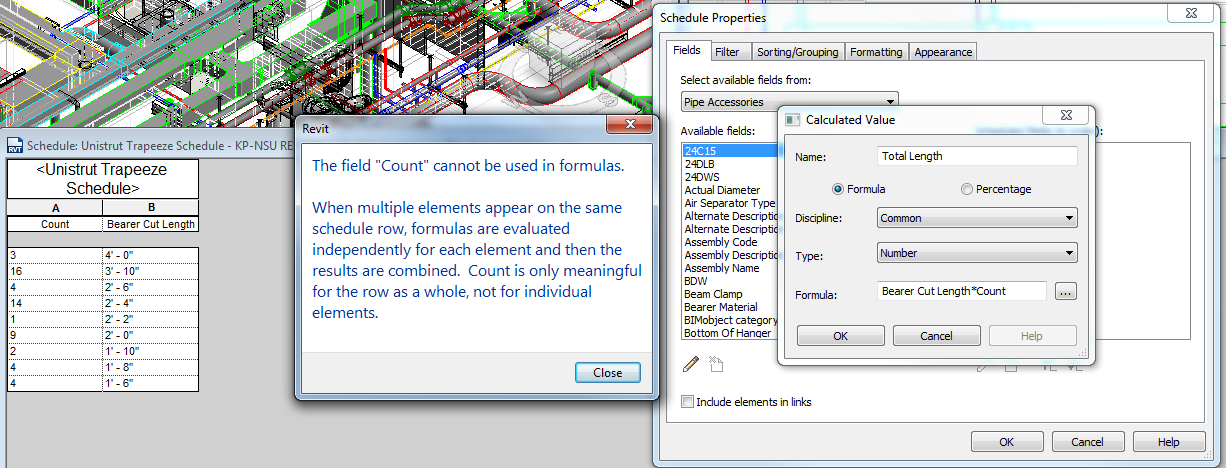Click the count cell with value 14
Image resolution: width=1226 pixels, height=468 pixels.
pyautogui.click(x=55, y=303)
